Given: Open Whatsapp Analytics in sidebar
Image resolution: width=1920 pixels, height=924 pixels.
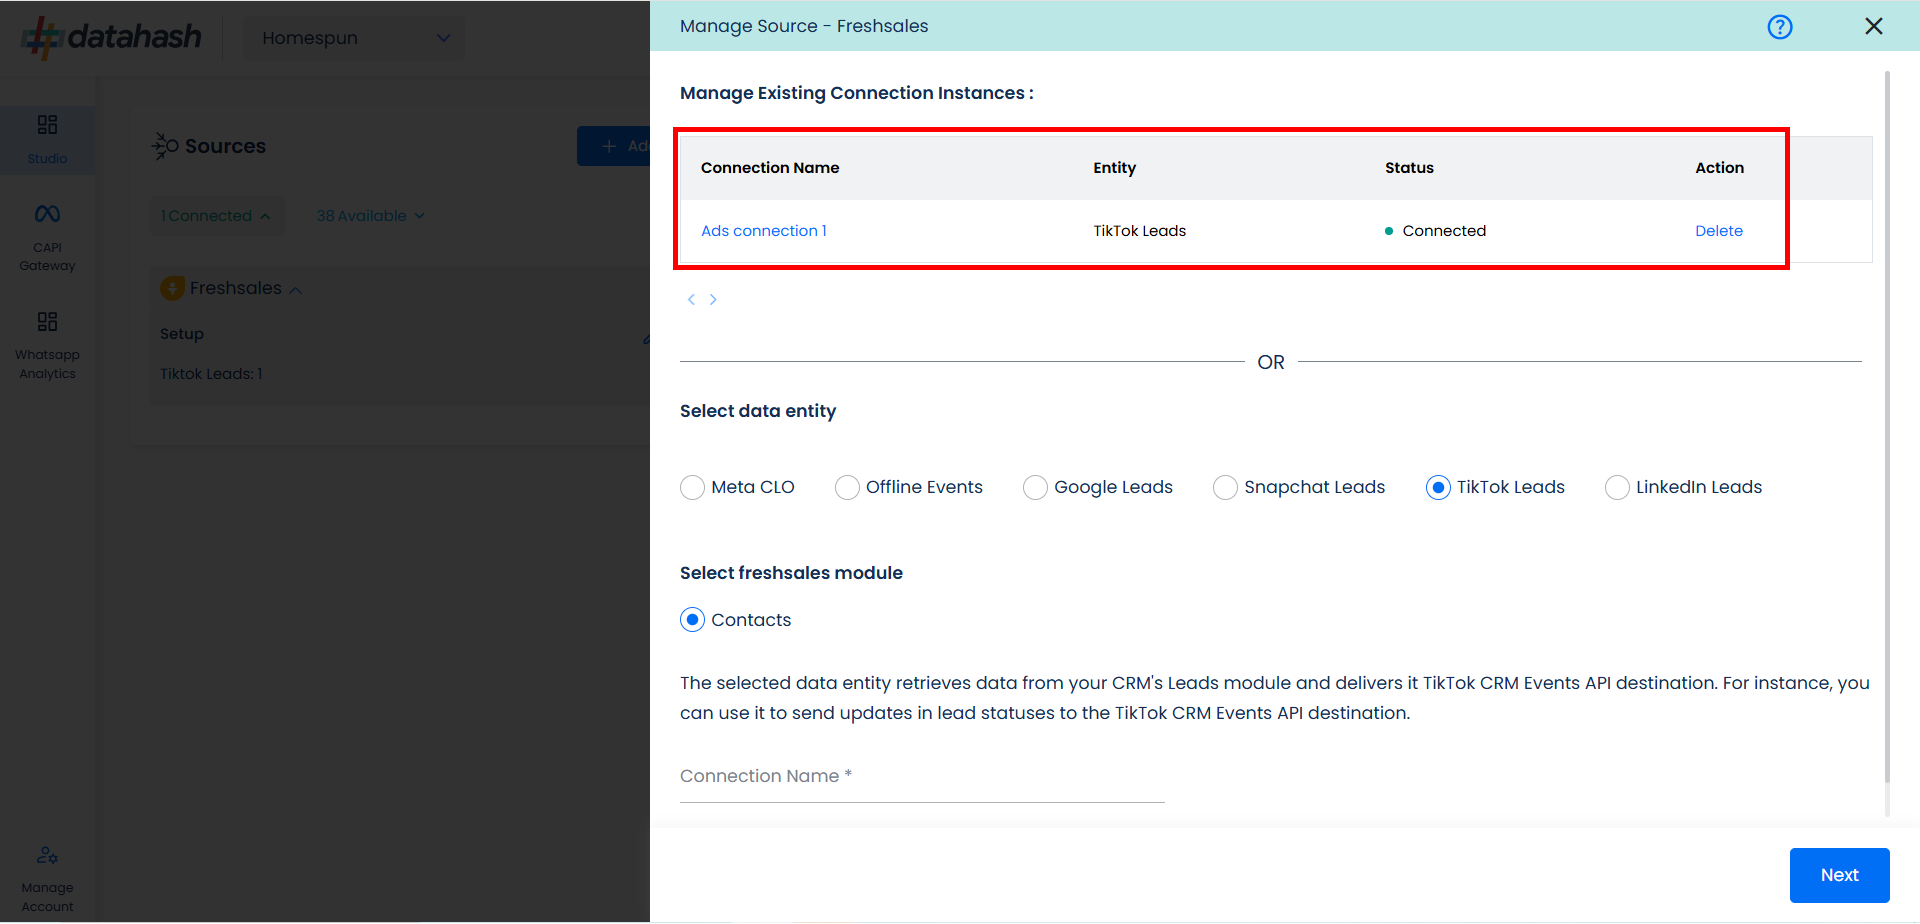Looking at the screenshot, I should (47, 345).
